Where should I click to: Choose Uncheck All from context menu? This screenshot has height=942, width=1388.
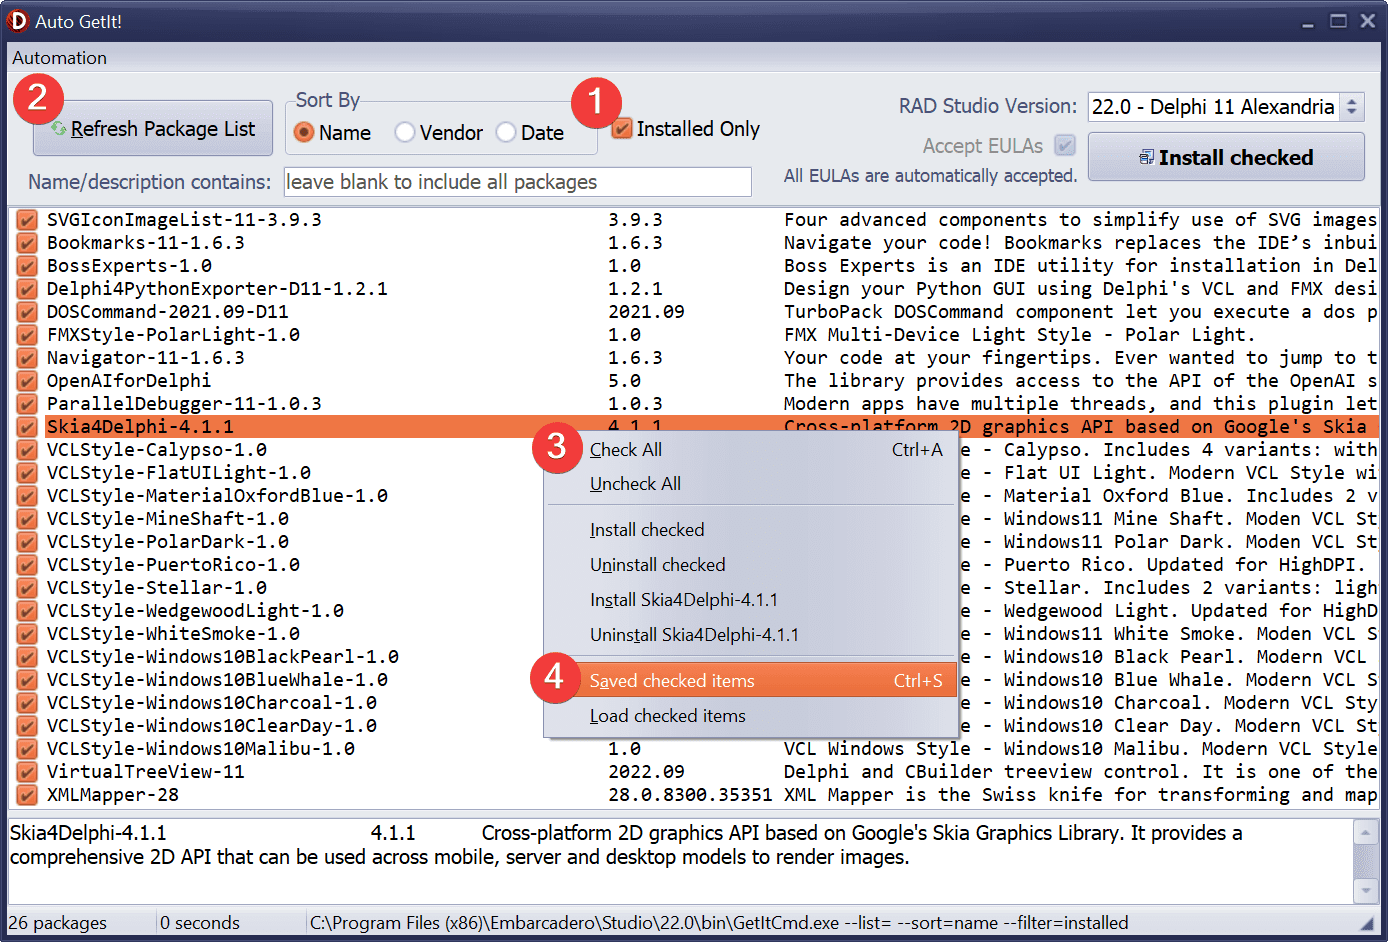(x=751, y=484)
